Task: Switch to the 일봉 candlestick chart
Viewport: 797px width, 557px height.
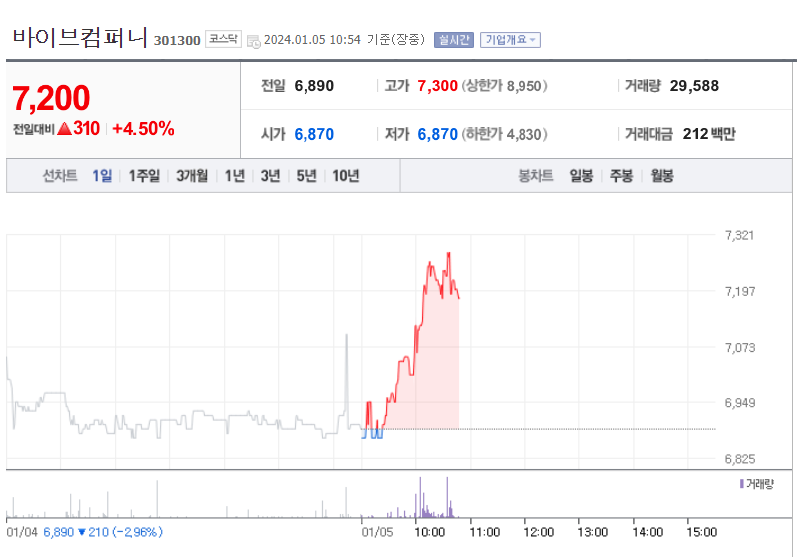Action: click(581, 176)
